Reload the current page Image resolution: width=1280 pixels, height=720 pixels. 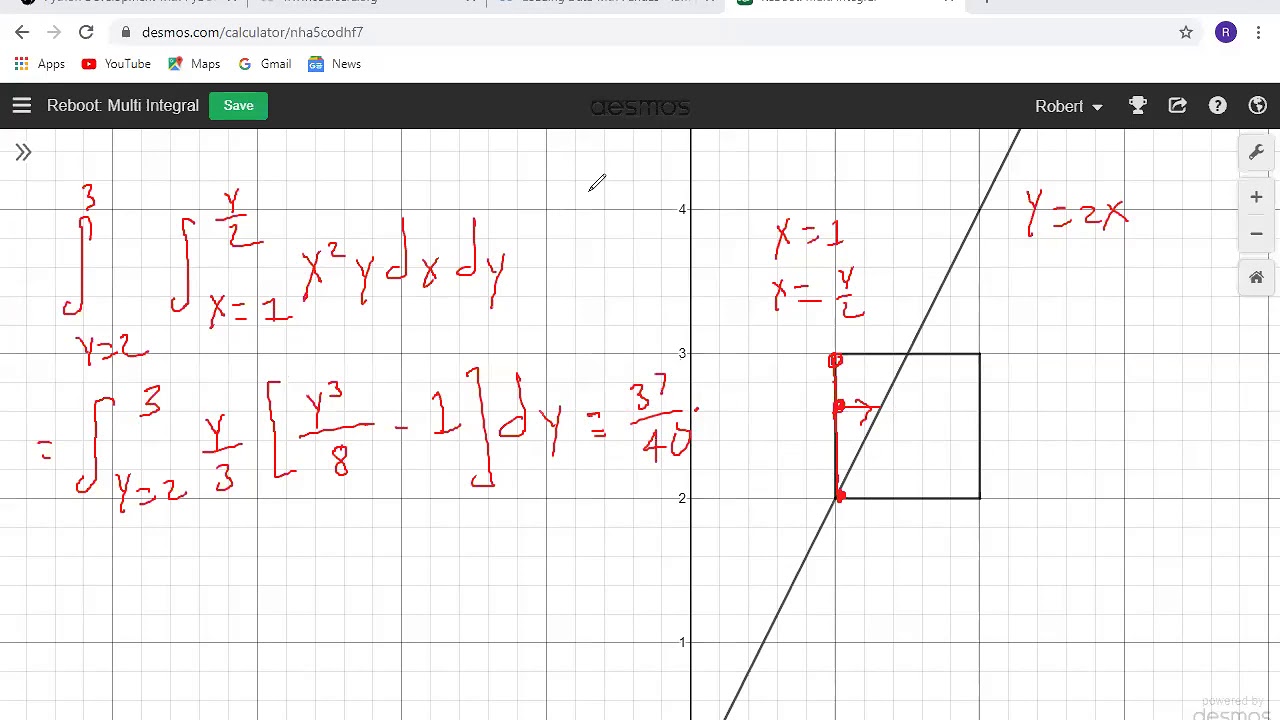[x=86, y=32]
